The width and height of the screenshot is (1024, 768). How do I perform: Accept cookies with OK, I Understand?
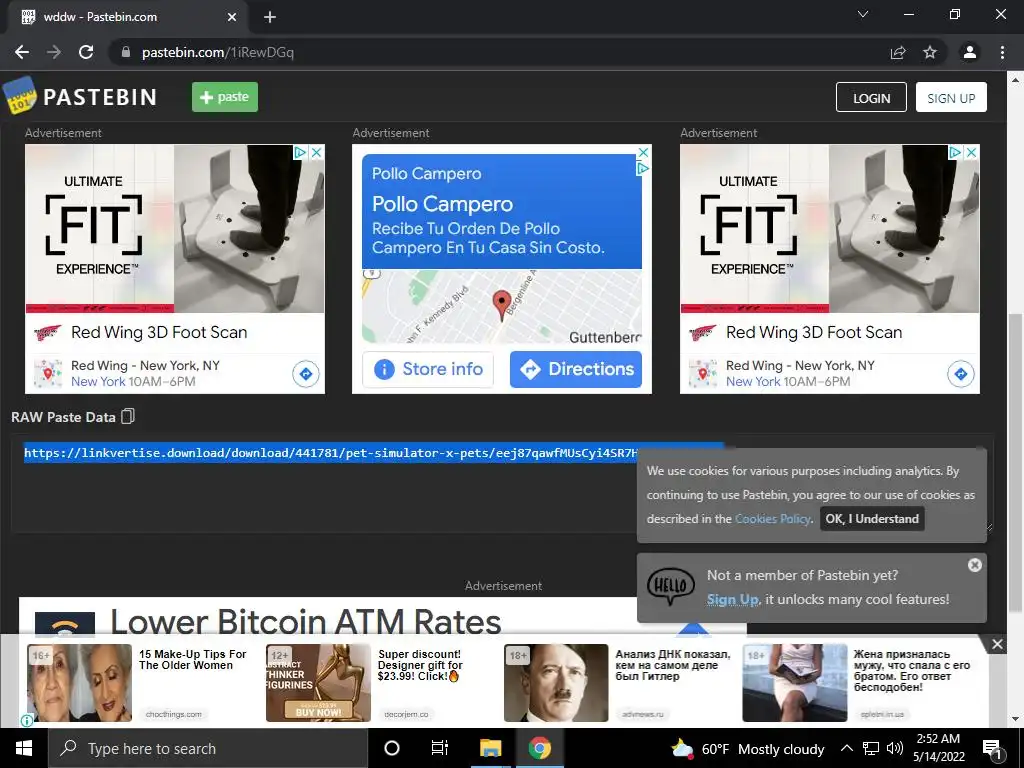[x=872, y=519]
